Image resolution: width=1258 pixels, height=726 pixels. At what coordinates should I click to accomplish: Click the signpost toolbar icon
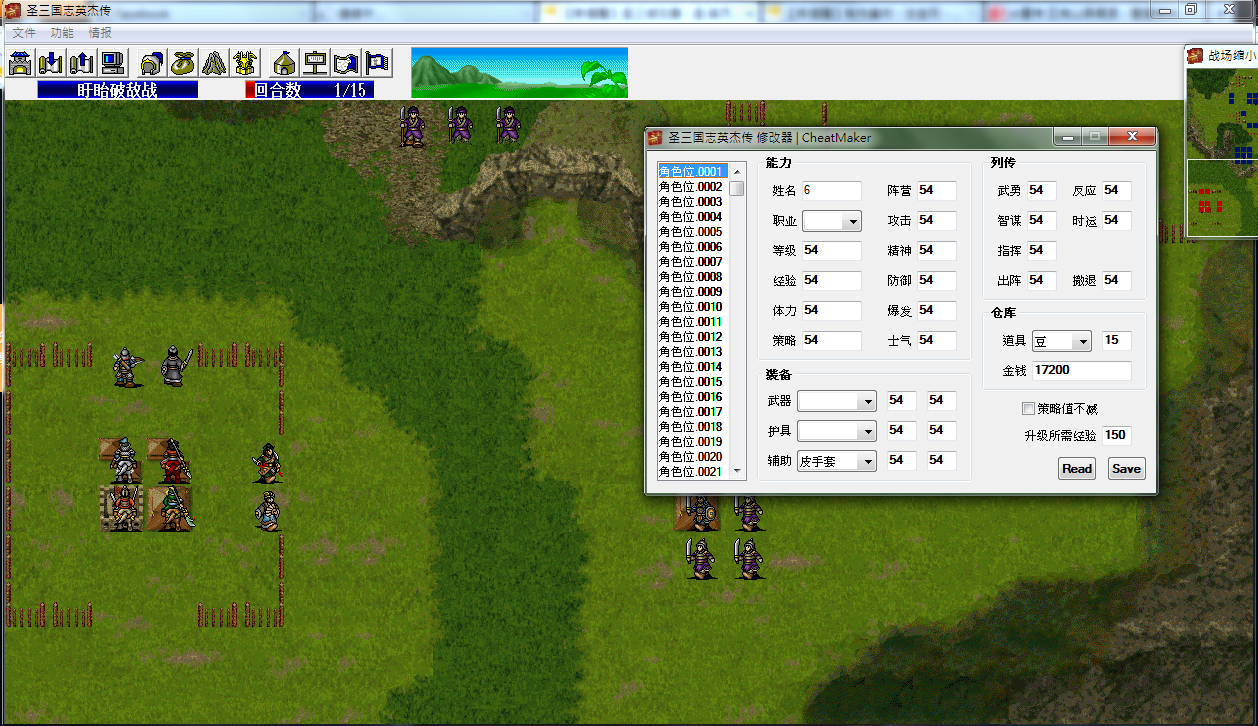(x=316, y=63)
